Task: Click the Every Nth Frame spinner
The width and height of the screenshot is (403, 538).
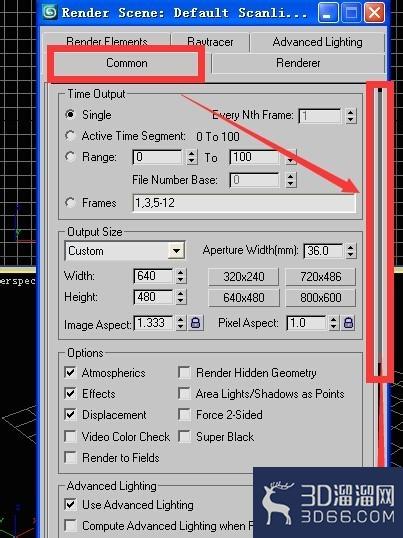Action: click(x=350, y=116)
